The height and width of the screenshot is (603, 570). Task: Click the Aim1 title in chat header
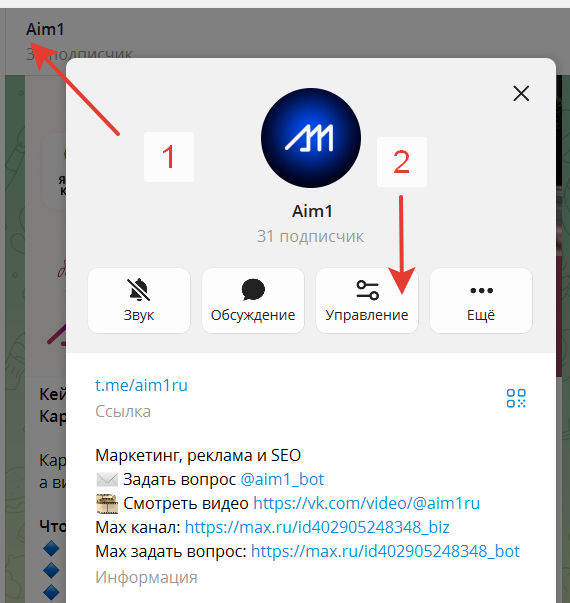[x=45, y=29]
